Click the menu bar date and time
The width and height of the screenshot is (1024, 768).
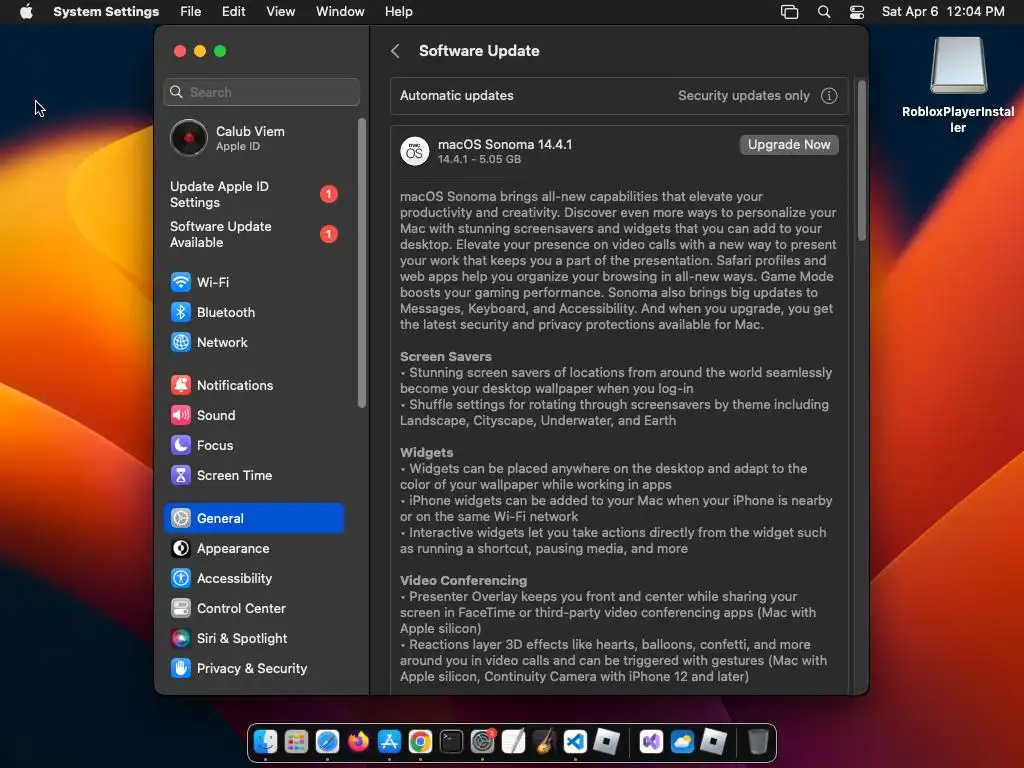tap(943, 12)
